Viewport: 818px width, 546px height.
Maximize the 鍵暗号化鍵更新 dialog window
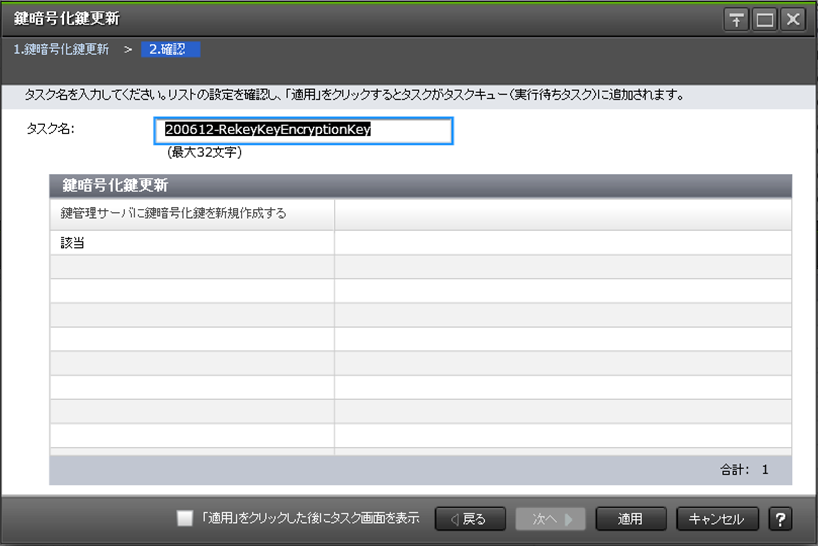pyautogui.click(x=765, y=20)
